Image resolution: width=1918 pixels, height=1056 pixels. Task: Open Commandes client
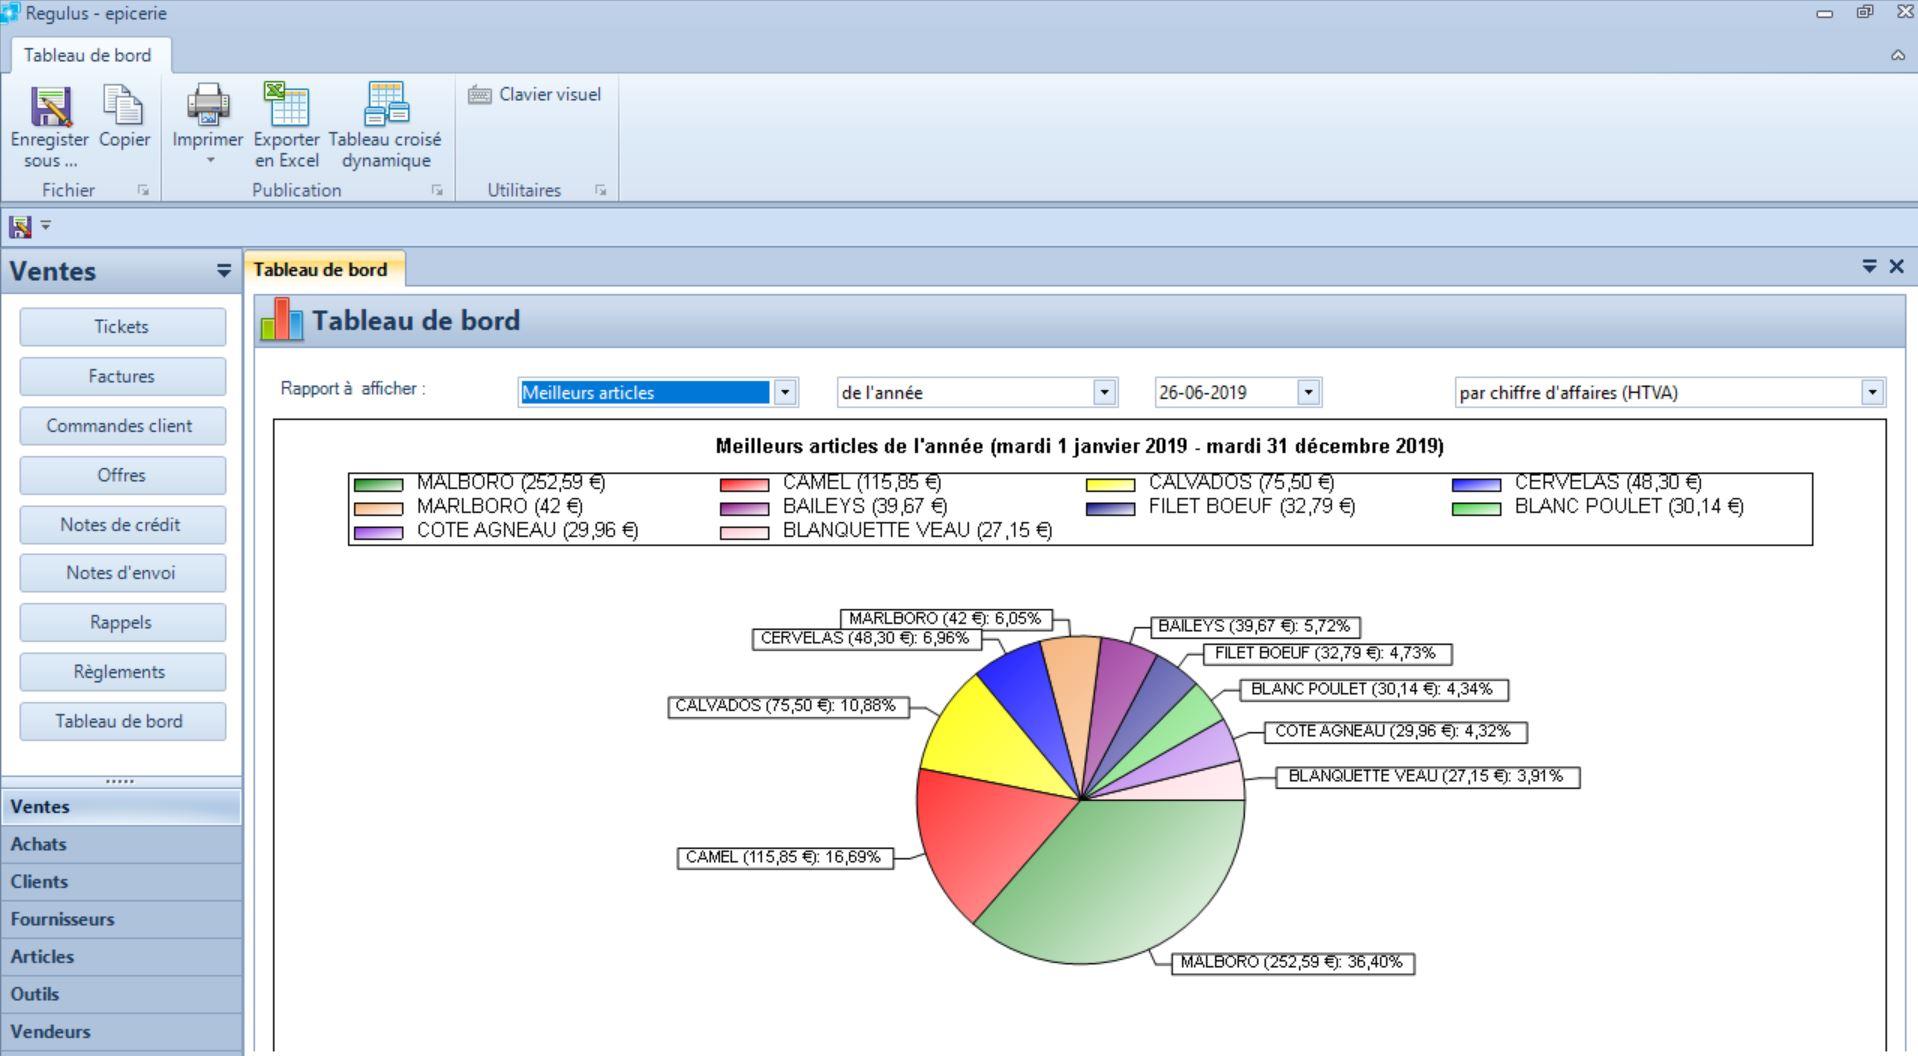tap(122, 426)
